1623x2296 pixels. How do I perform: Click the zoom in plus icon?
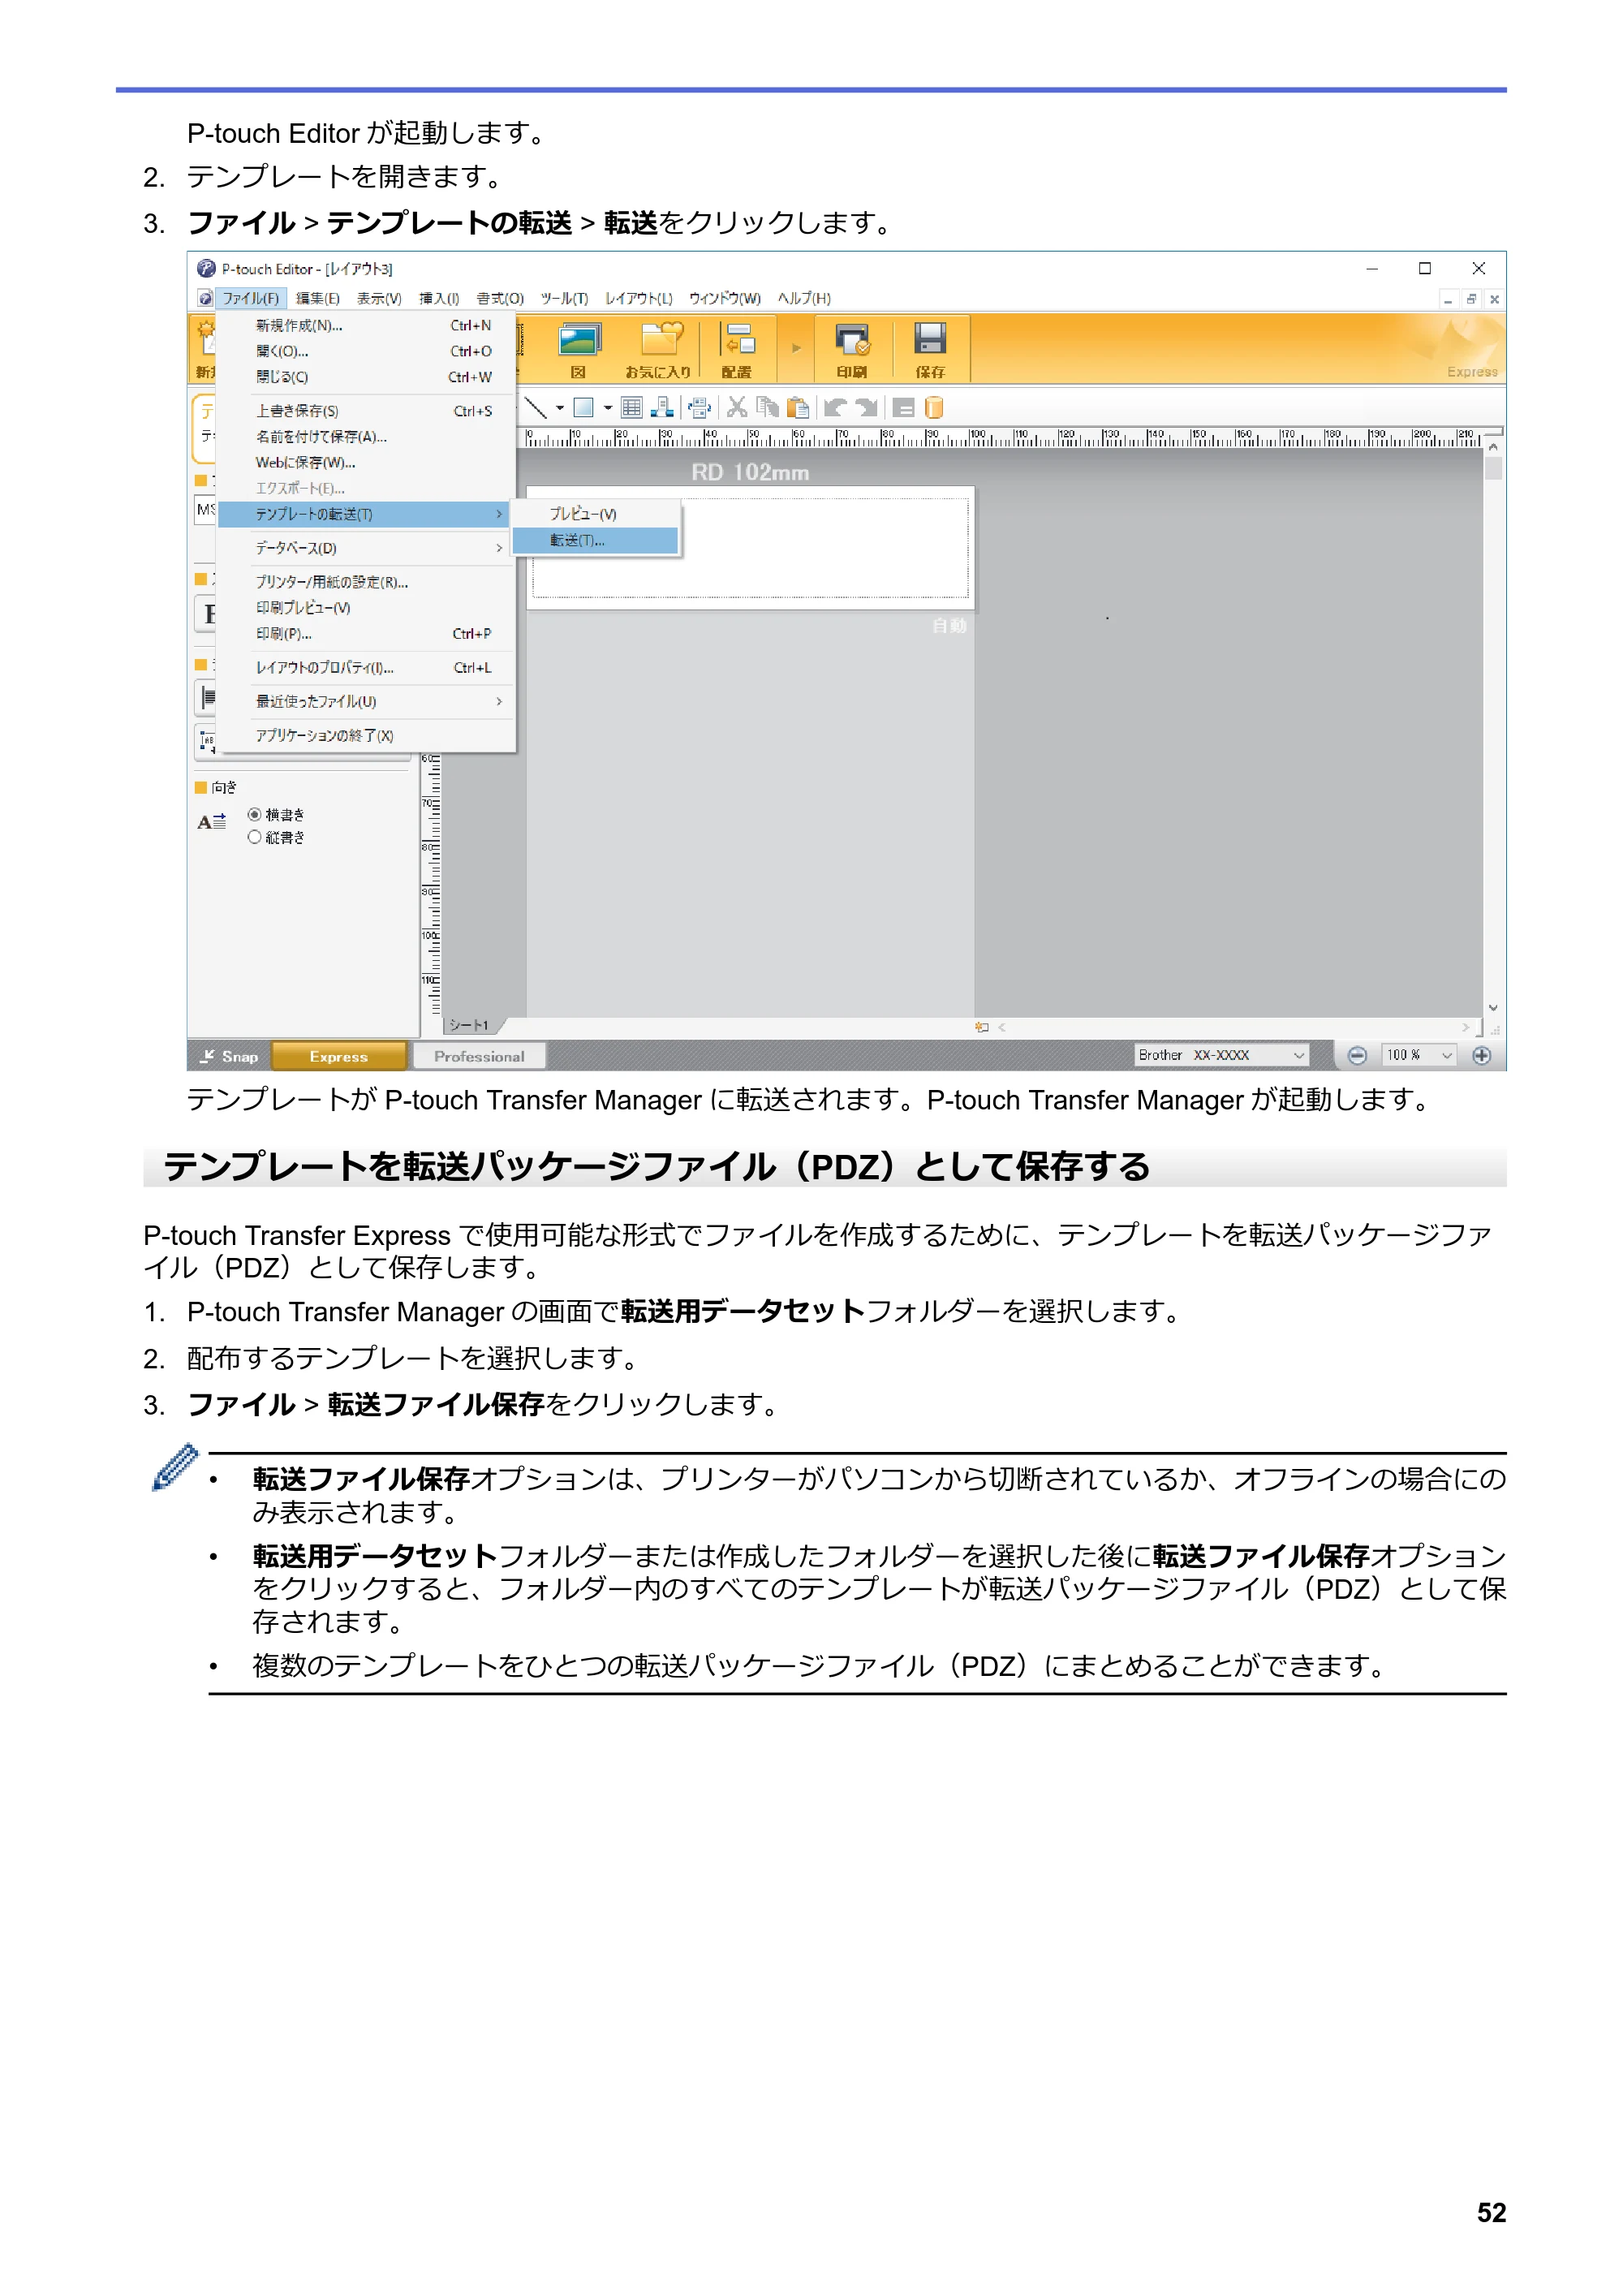pyautogui.click(x=1482, y=1056)
